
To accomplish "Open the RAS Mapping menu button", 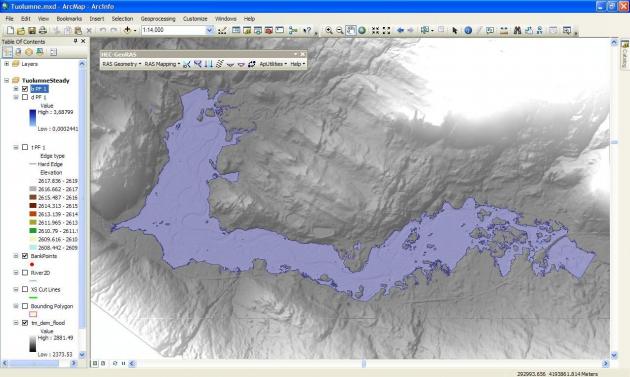I will (162, 64).
